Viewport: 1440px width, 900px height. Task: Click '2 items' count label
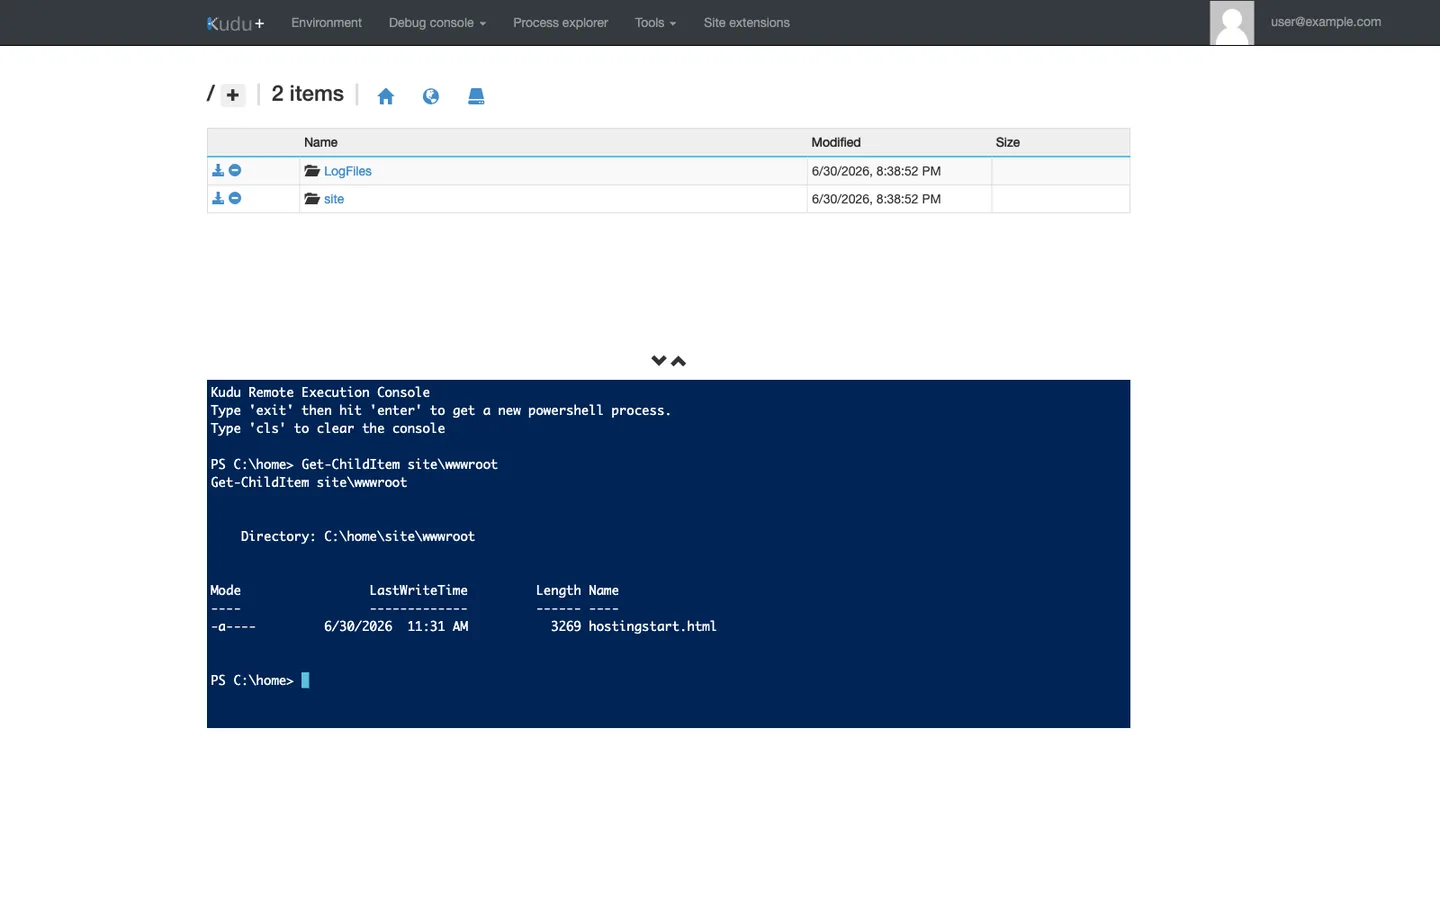click(x=307, y=94)
